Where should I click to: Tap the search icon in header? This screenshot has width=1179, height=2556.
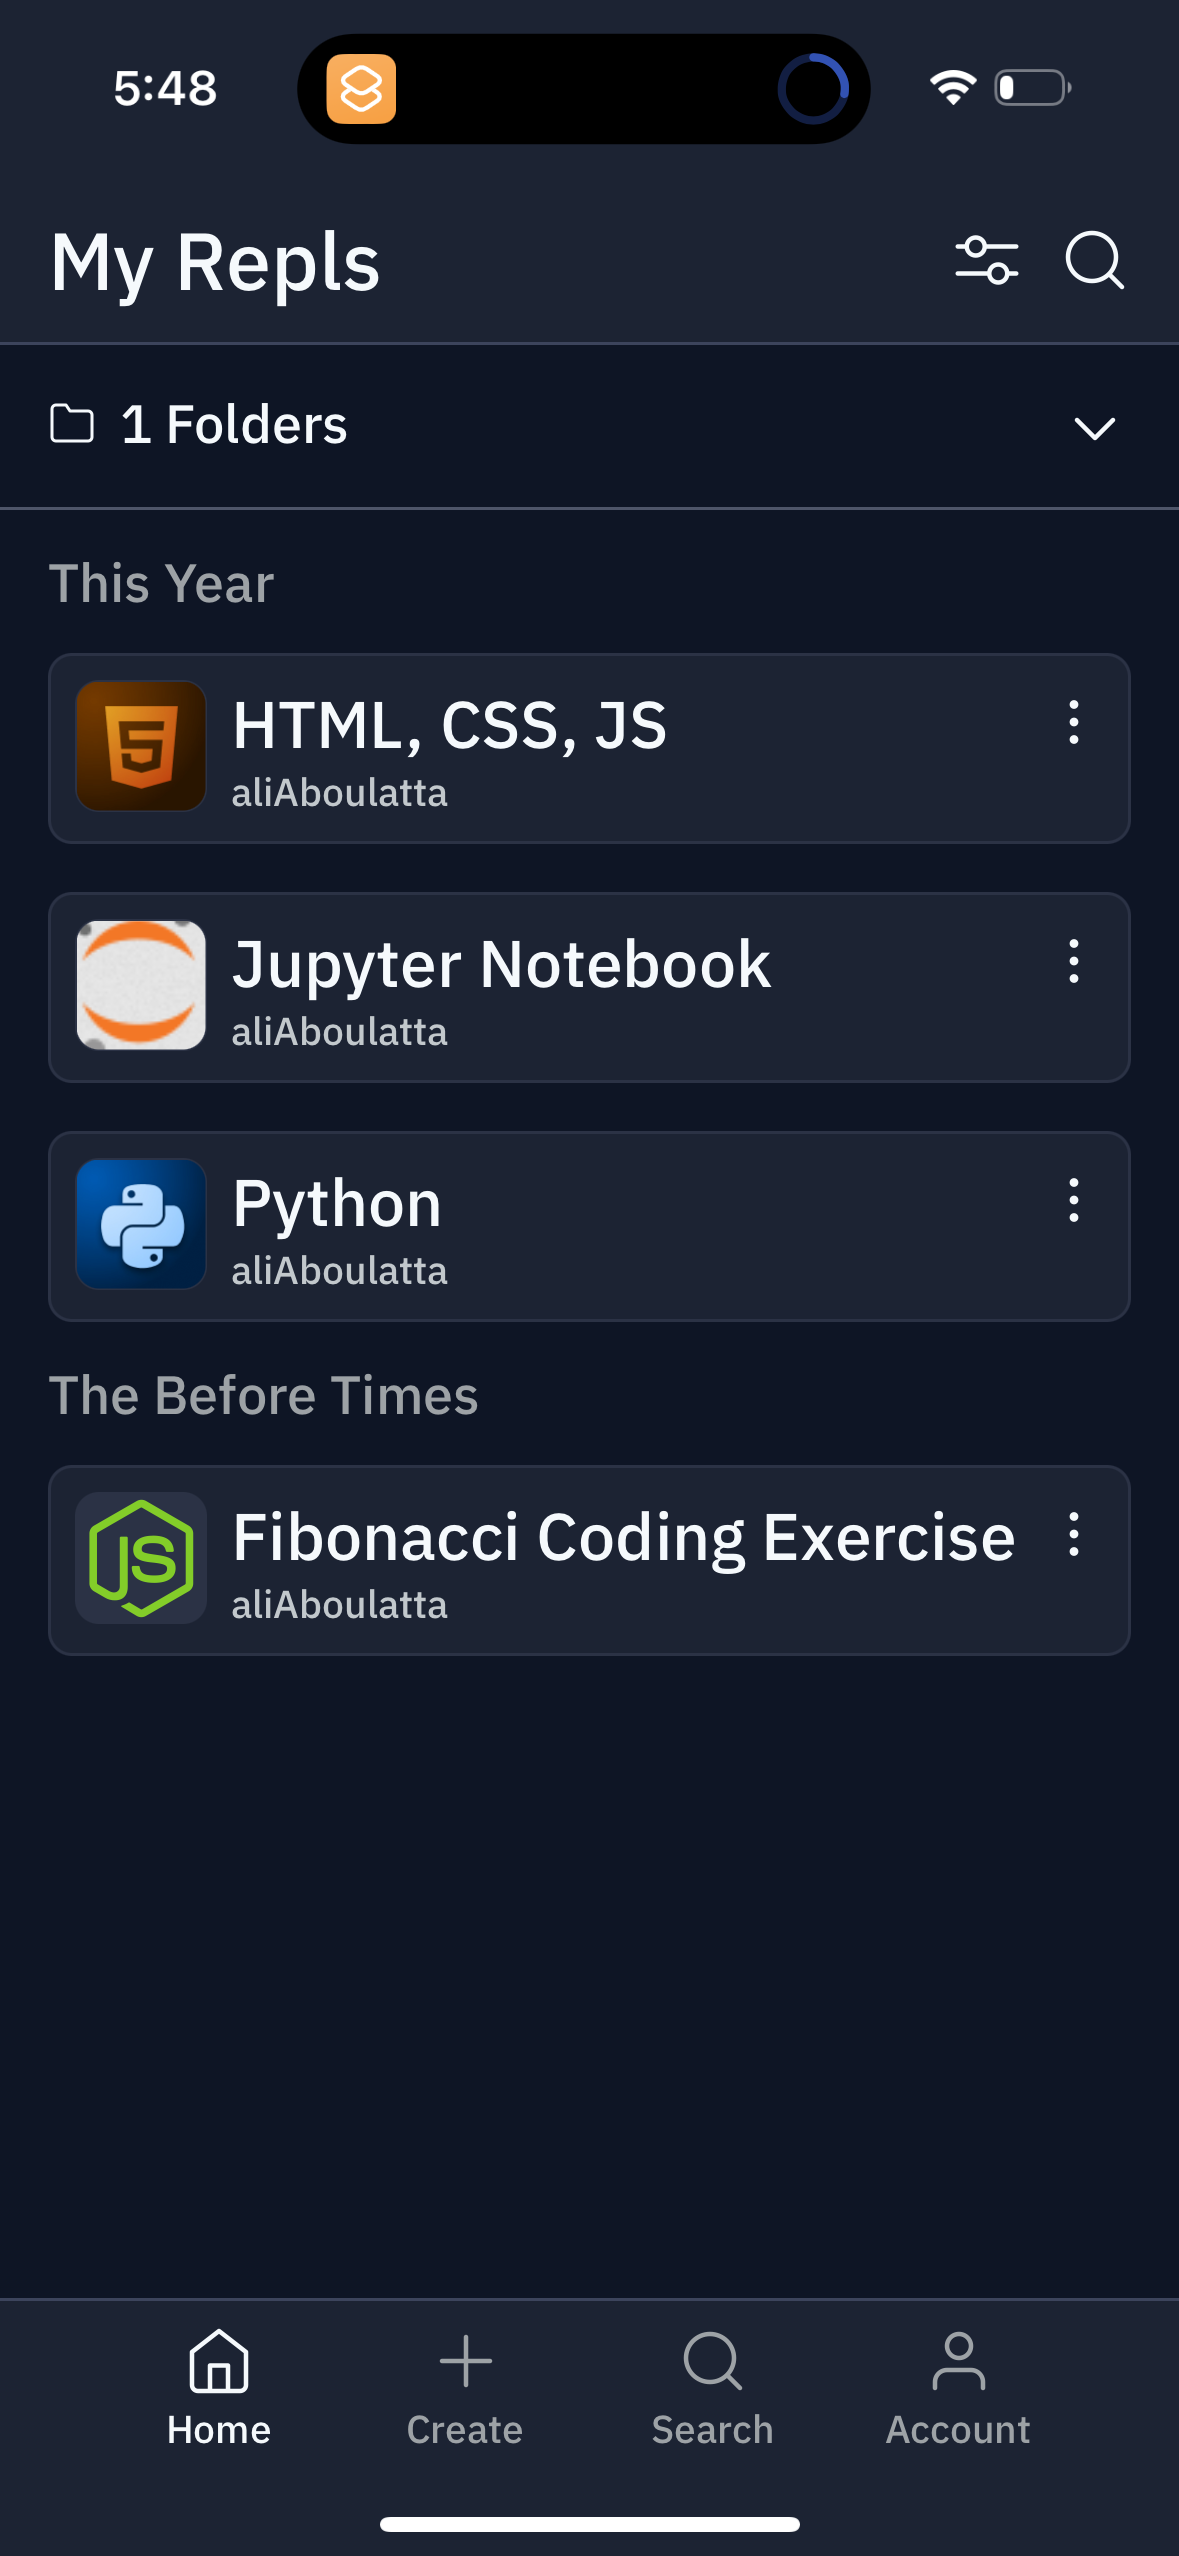coord(1094,261)
